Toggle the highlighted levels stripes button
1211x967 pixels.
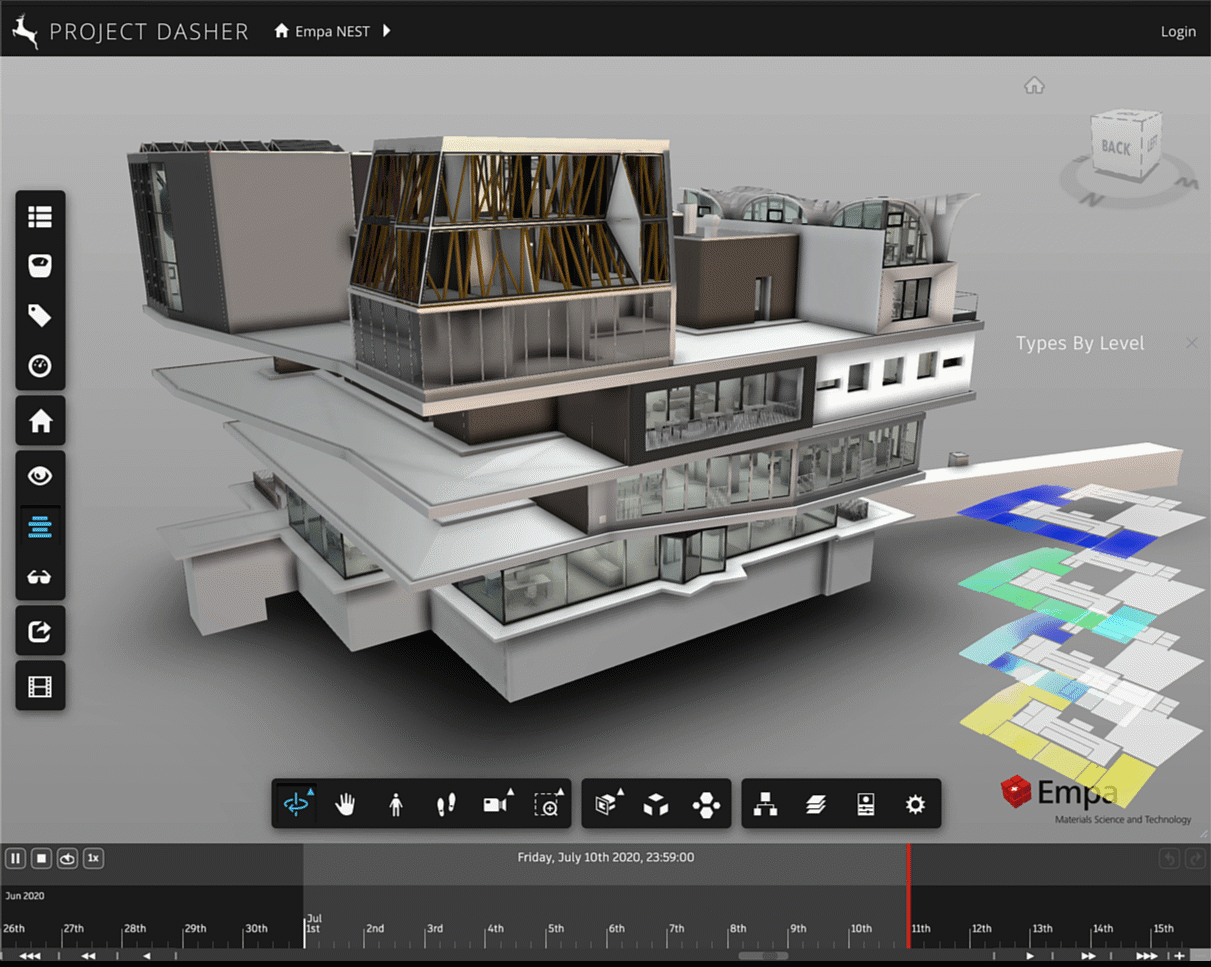point(40,526)
